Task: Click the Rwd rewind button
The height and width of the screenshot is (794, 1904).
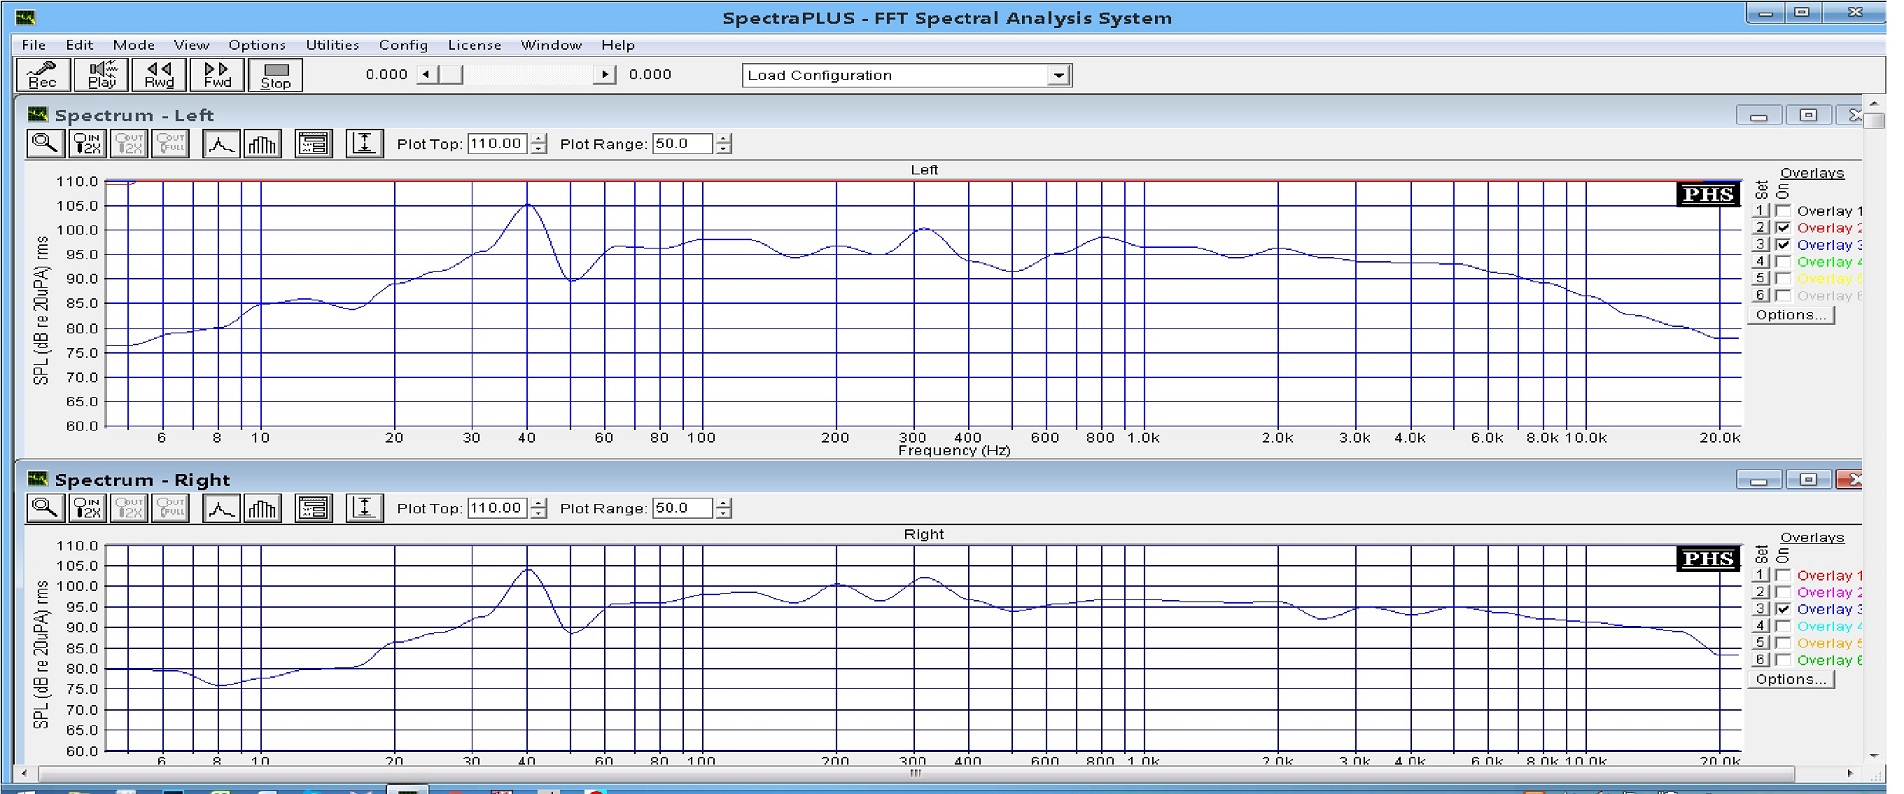Action: (159, 75)
